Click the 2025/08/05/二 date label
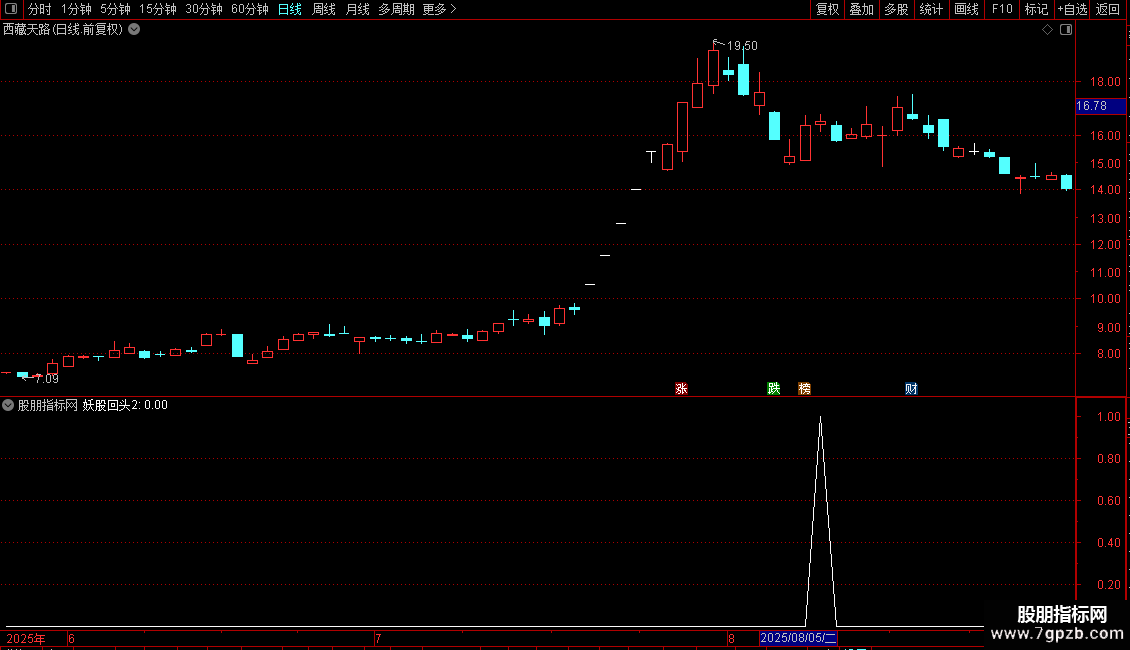Screen dimensions: 1130x650 pyautogui.click(x=798, y=638)
